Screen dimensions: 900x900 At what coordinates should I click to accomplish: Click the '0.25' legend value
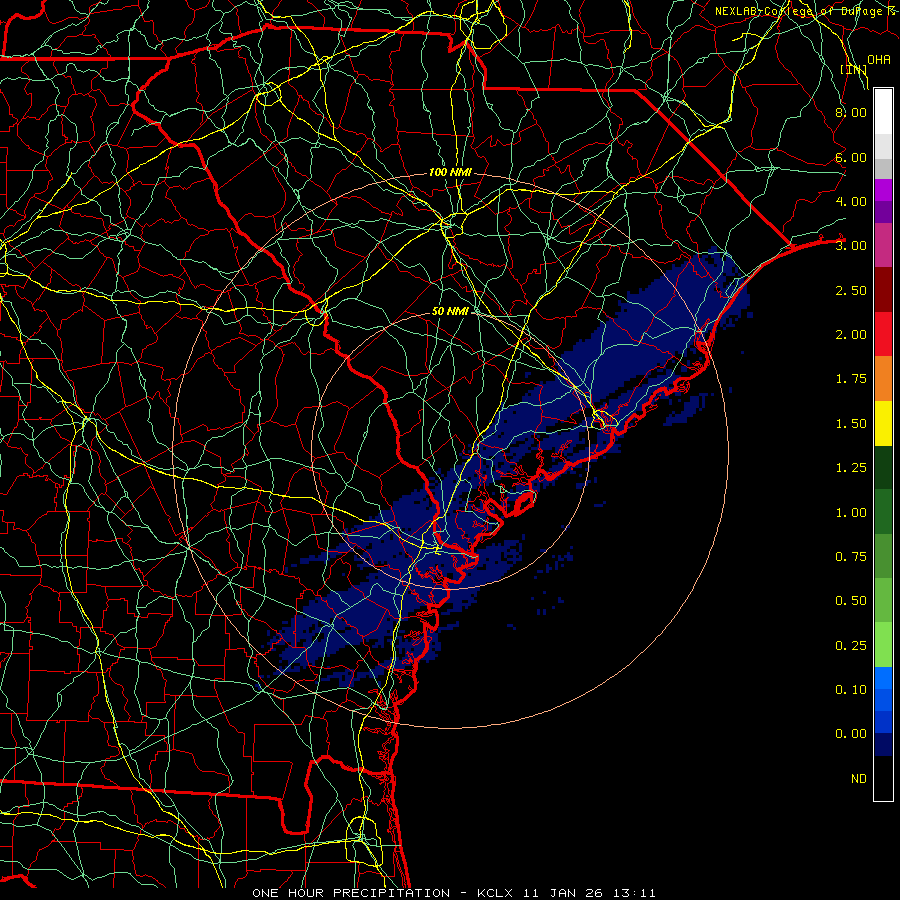851,646
